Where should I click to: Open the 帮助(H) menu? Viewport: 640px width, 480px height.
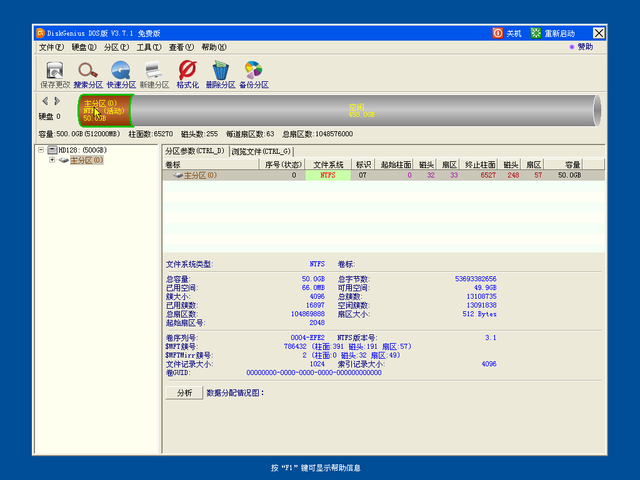tap(214, 47)
